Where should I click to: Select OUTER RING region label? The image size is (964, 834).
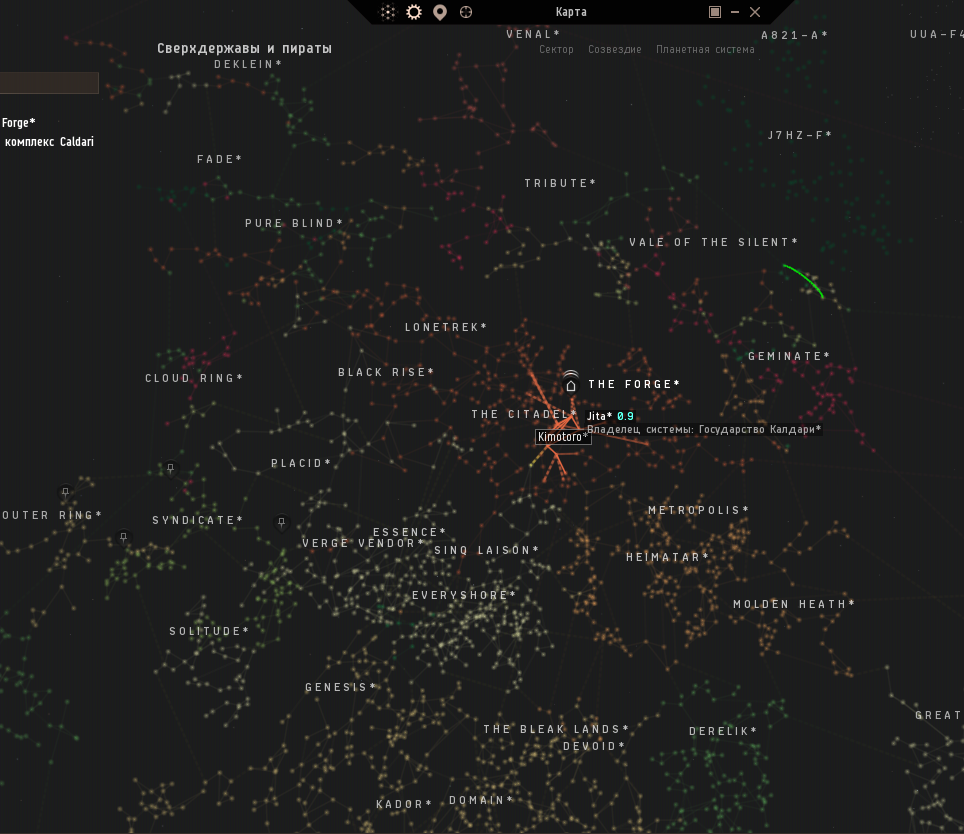coord(52,515)
